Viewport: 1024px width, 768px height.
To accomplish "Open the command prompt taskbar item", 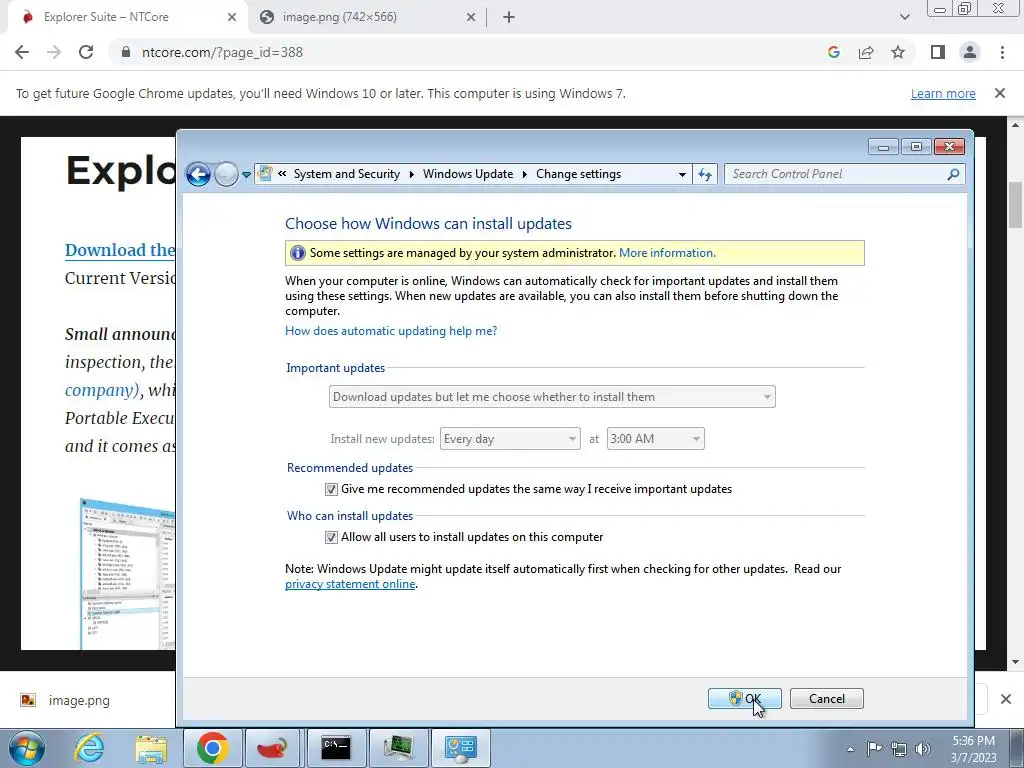I will [336, 748].
